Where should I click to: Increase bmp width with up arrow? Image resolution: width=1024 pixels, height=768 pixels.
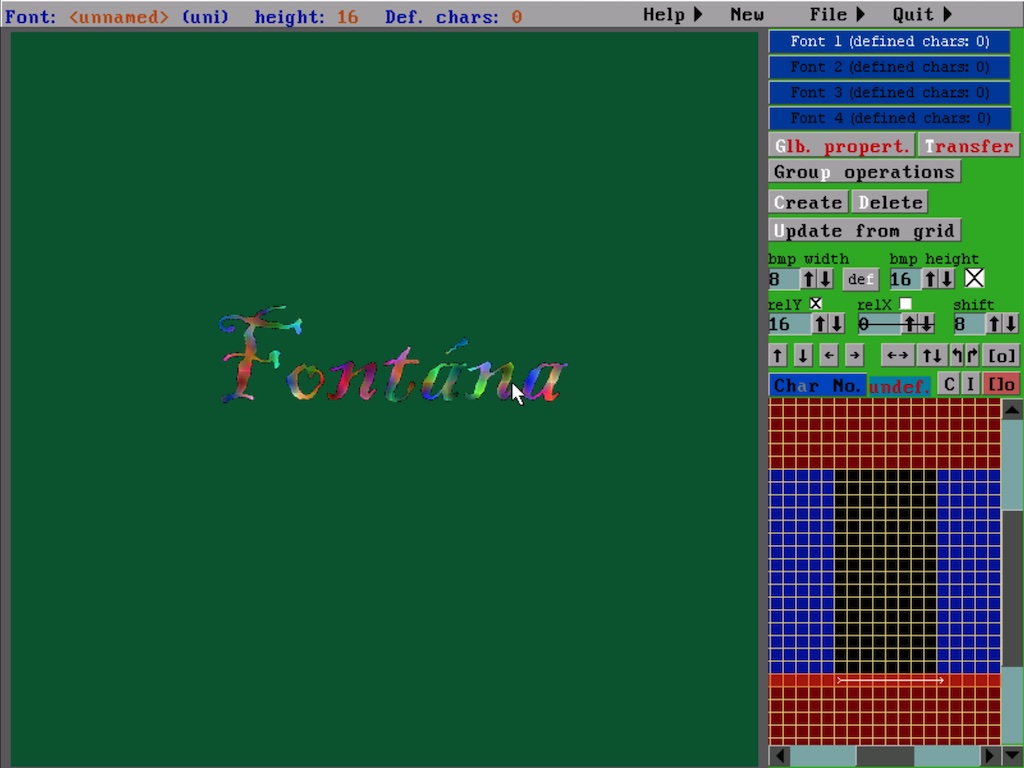808,279
